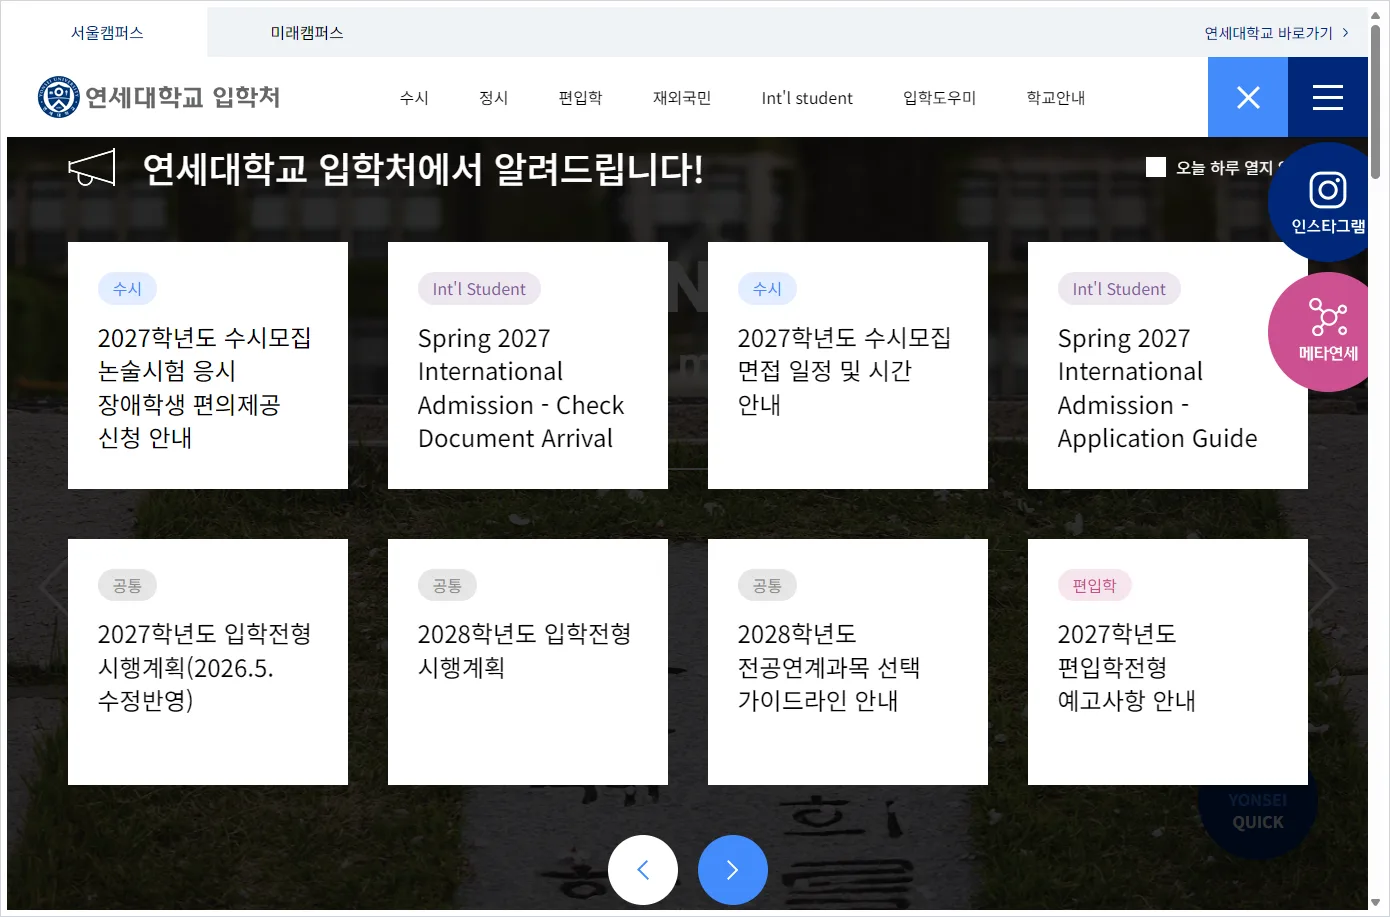The width and height of the screenshot is (1390, 917).
Task: Go to previous notice slide arrow
Action: click(x=643, y=870)
